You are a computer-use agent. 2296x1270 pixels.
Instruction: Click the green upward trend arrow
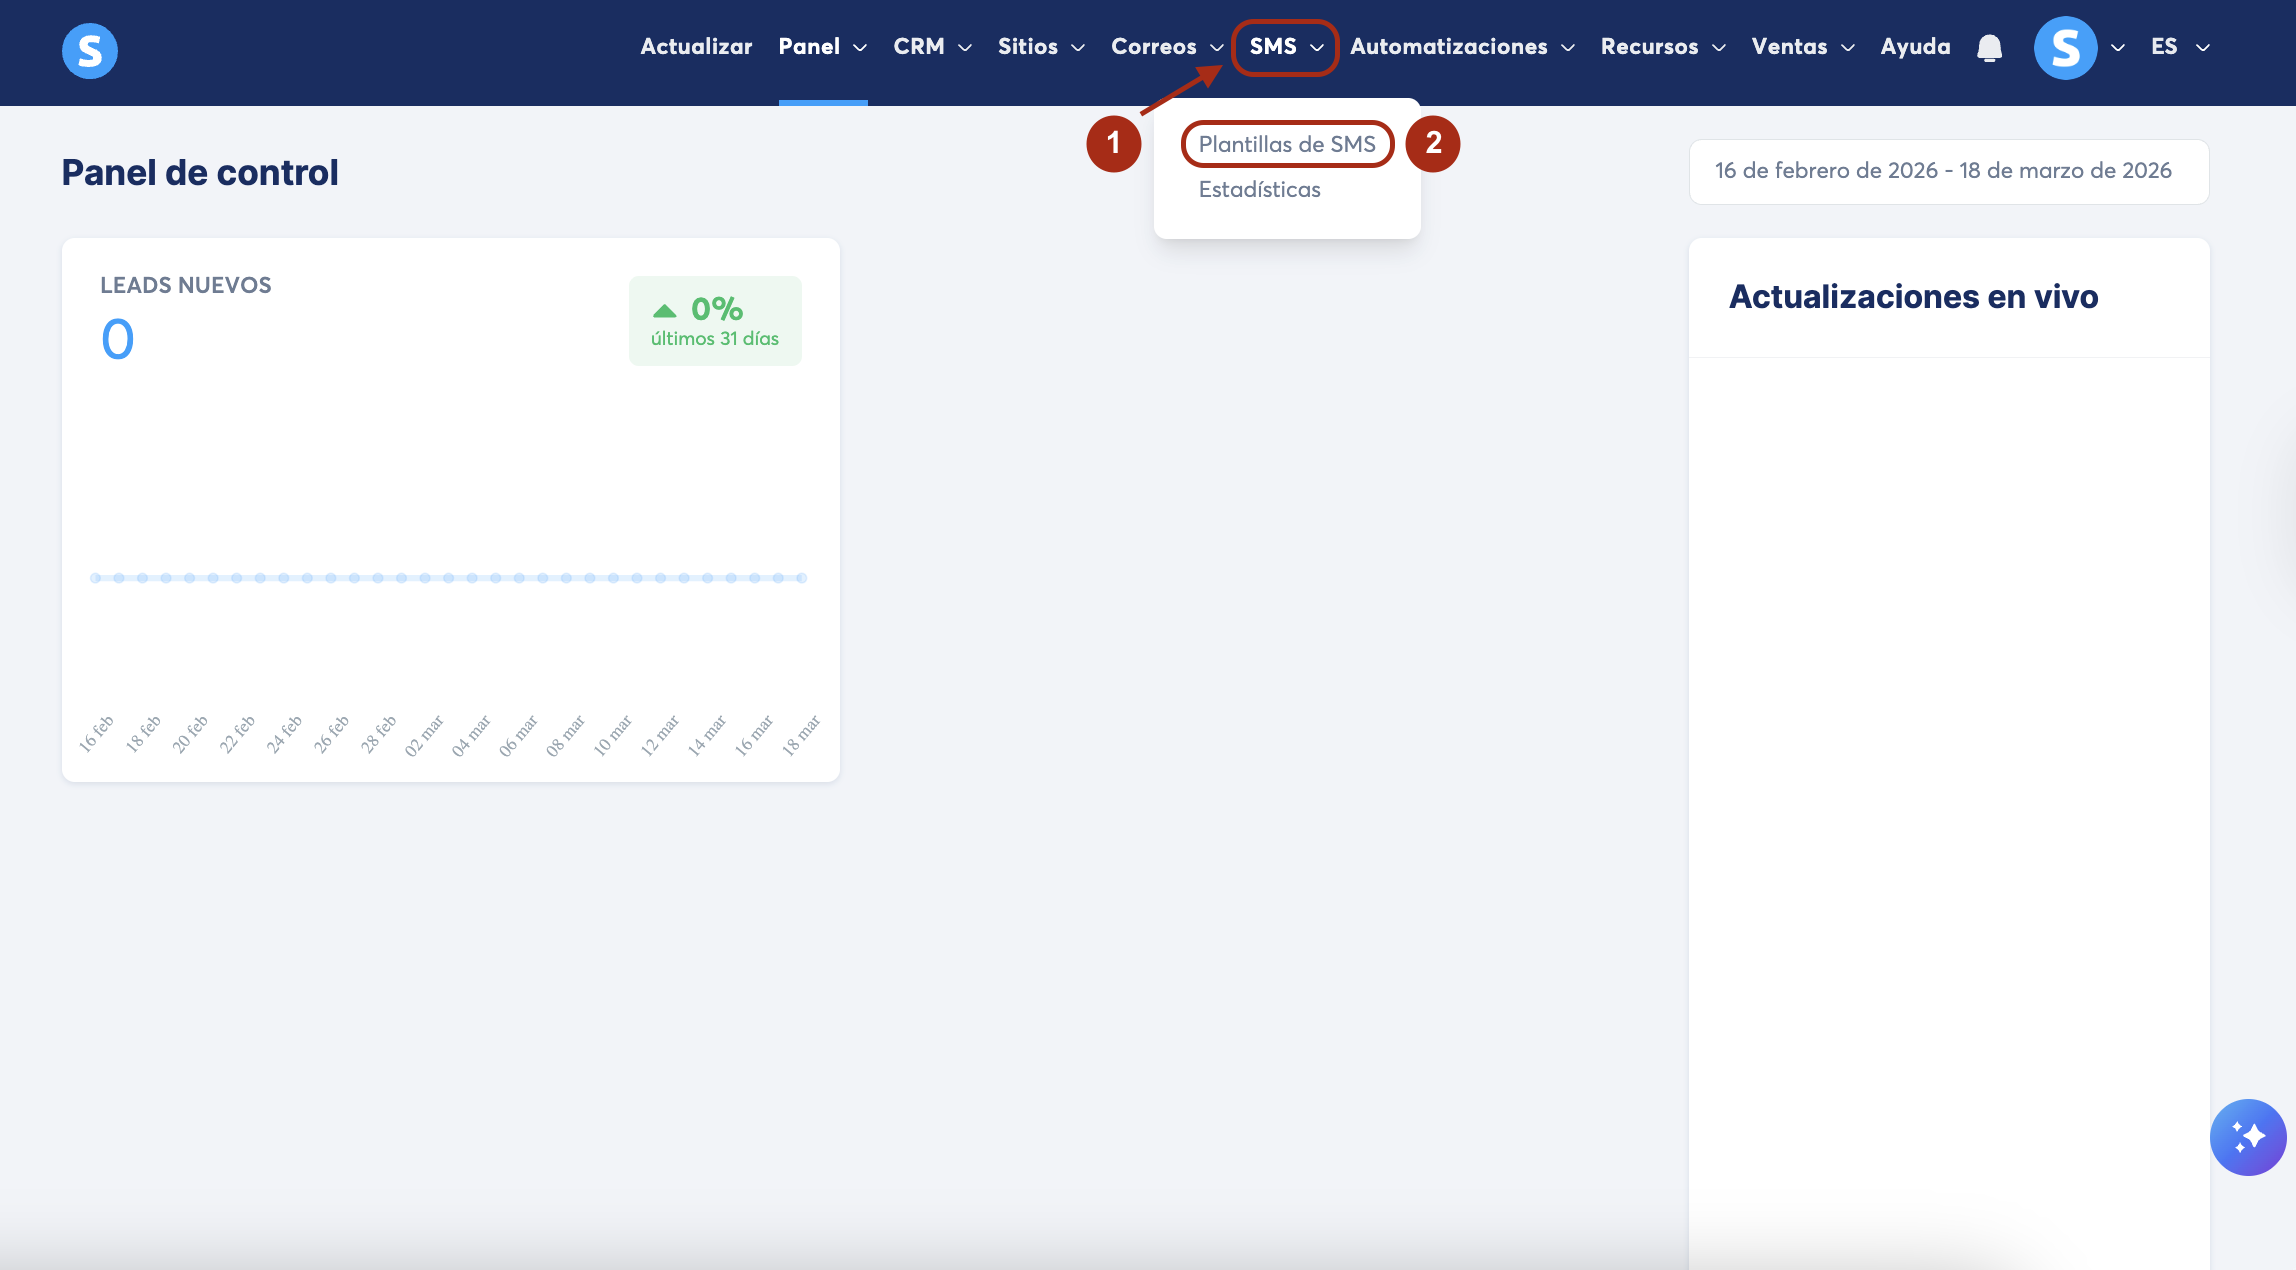tap(665, 310)
